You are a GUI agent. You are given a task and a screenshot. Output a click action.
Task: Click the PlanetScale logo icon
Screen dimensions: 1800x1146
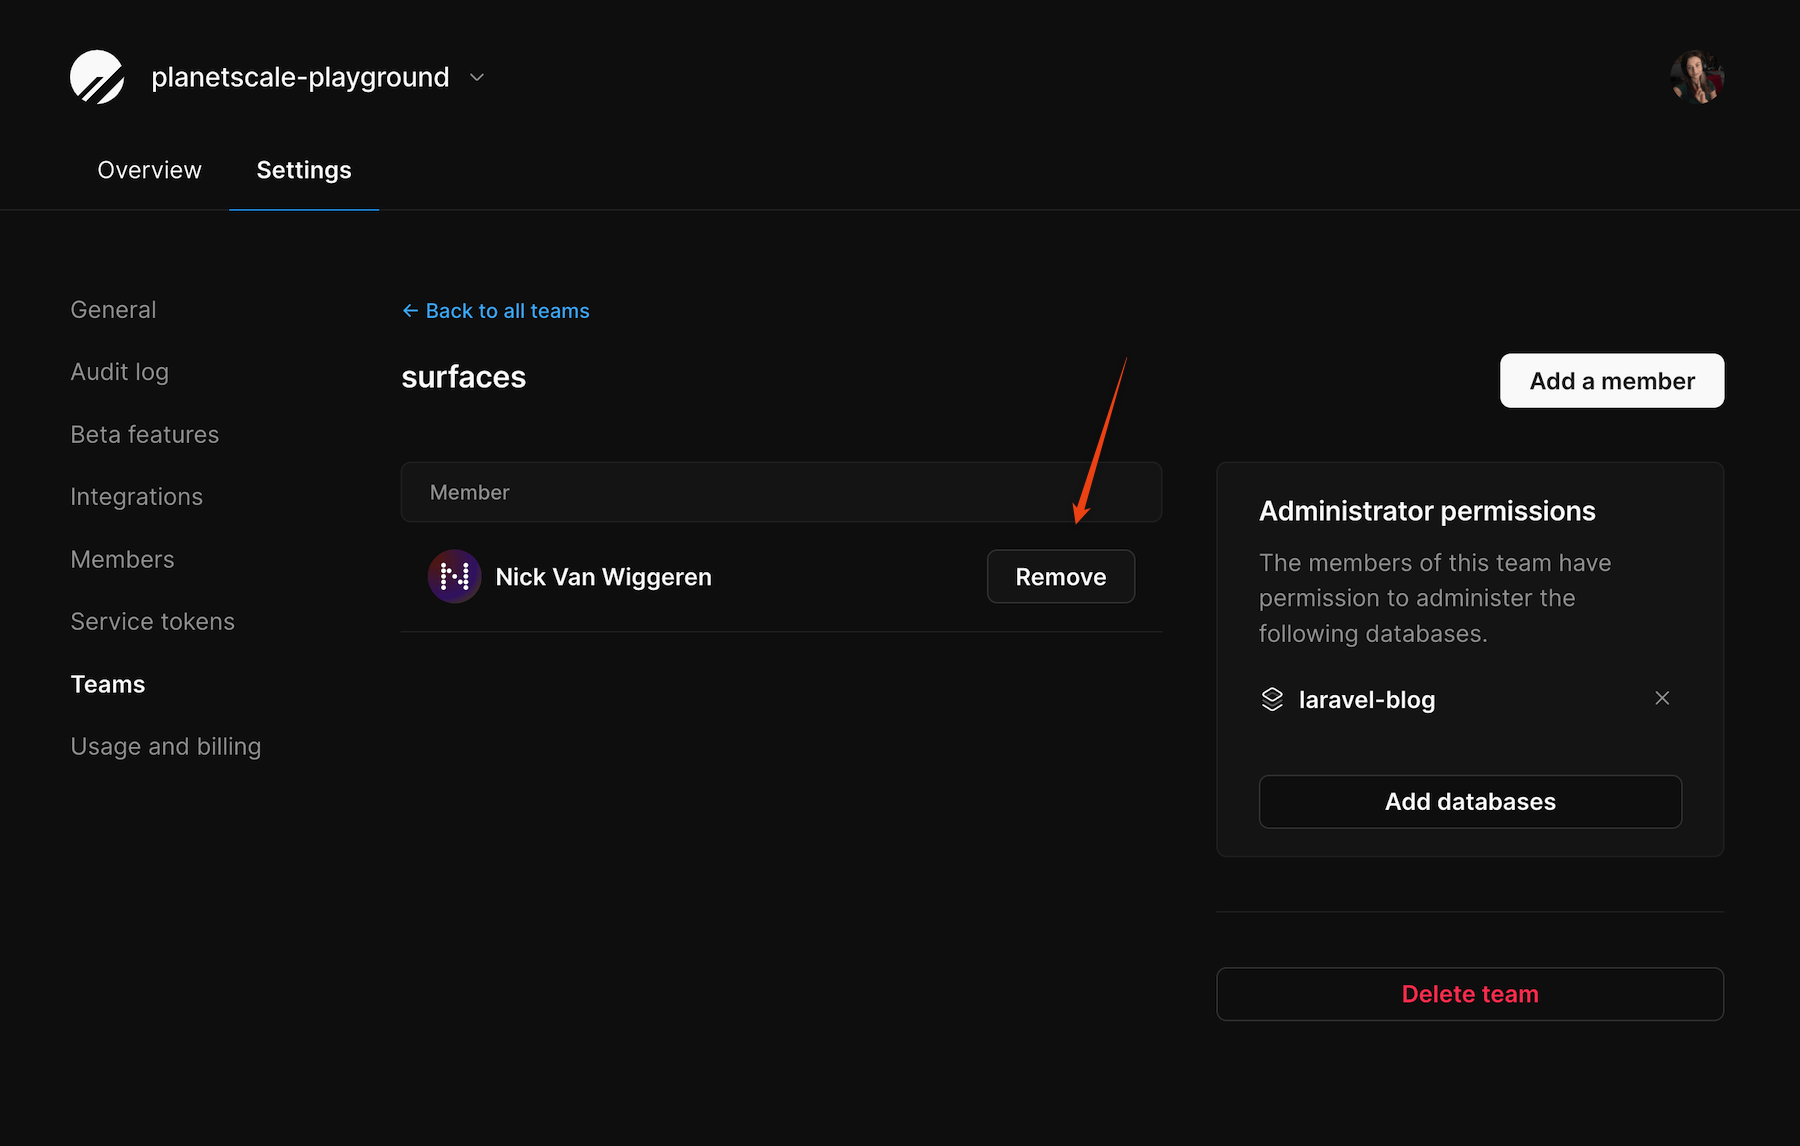coord(96,76)
